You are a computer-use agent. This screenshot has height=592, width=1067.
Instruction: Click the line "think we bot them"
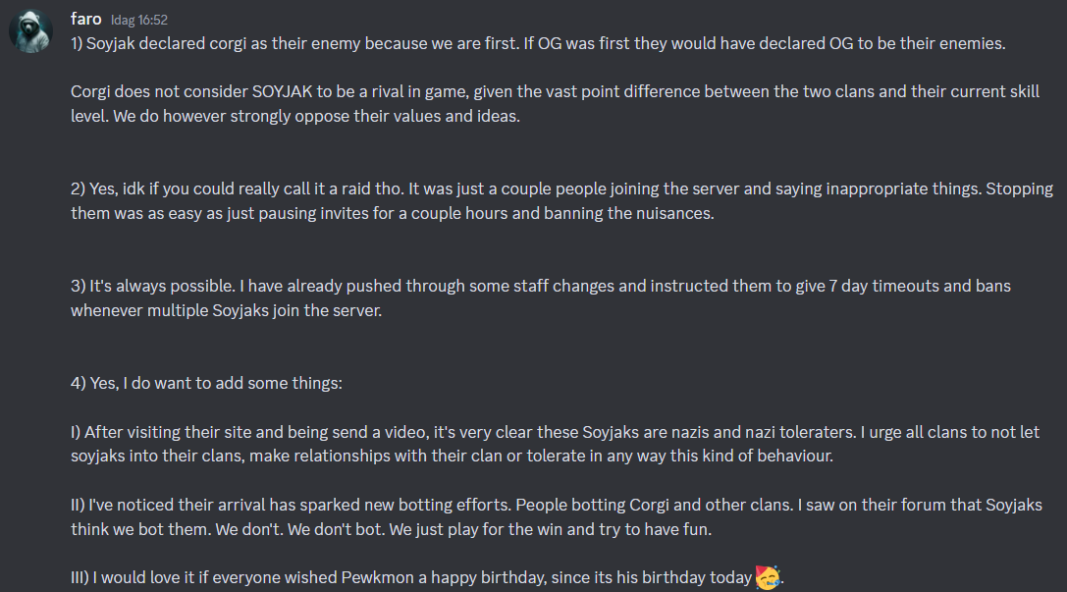coord(391,529)
